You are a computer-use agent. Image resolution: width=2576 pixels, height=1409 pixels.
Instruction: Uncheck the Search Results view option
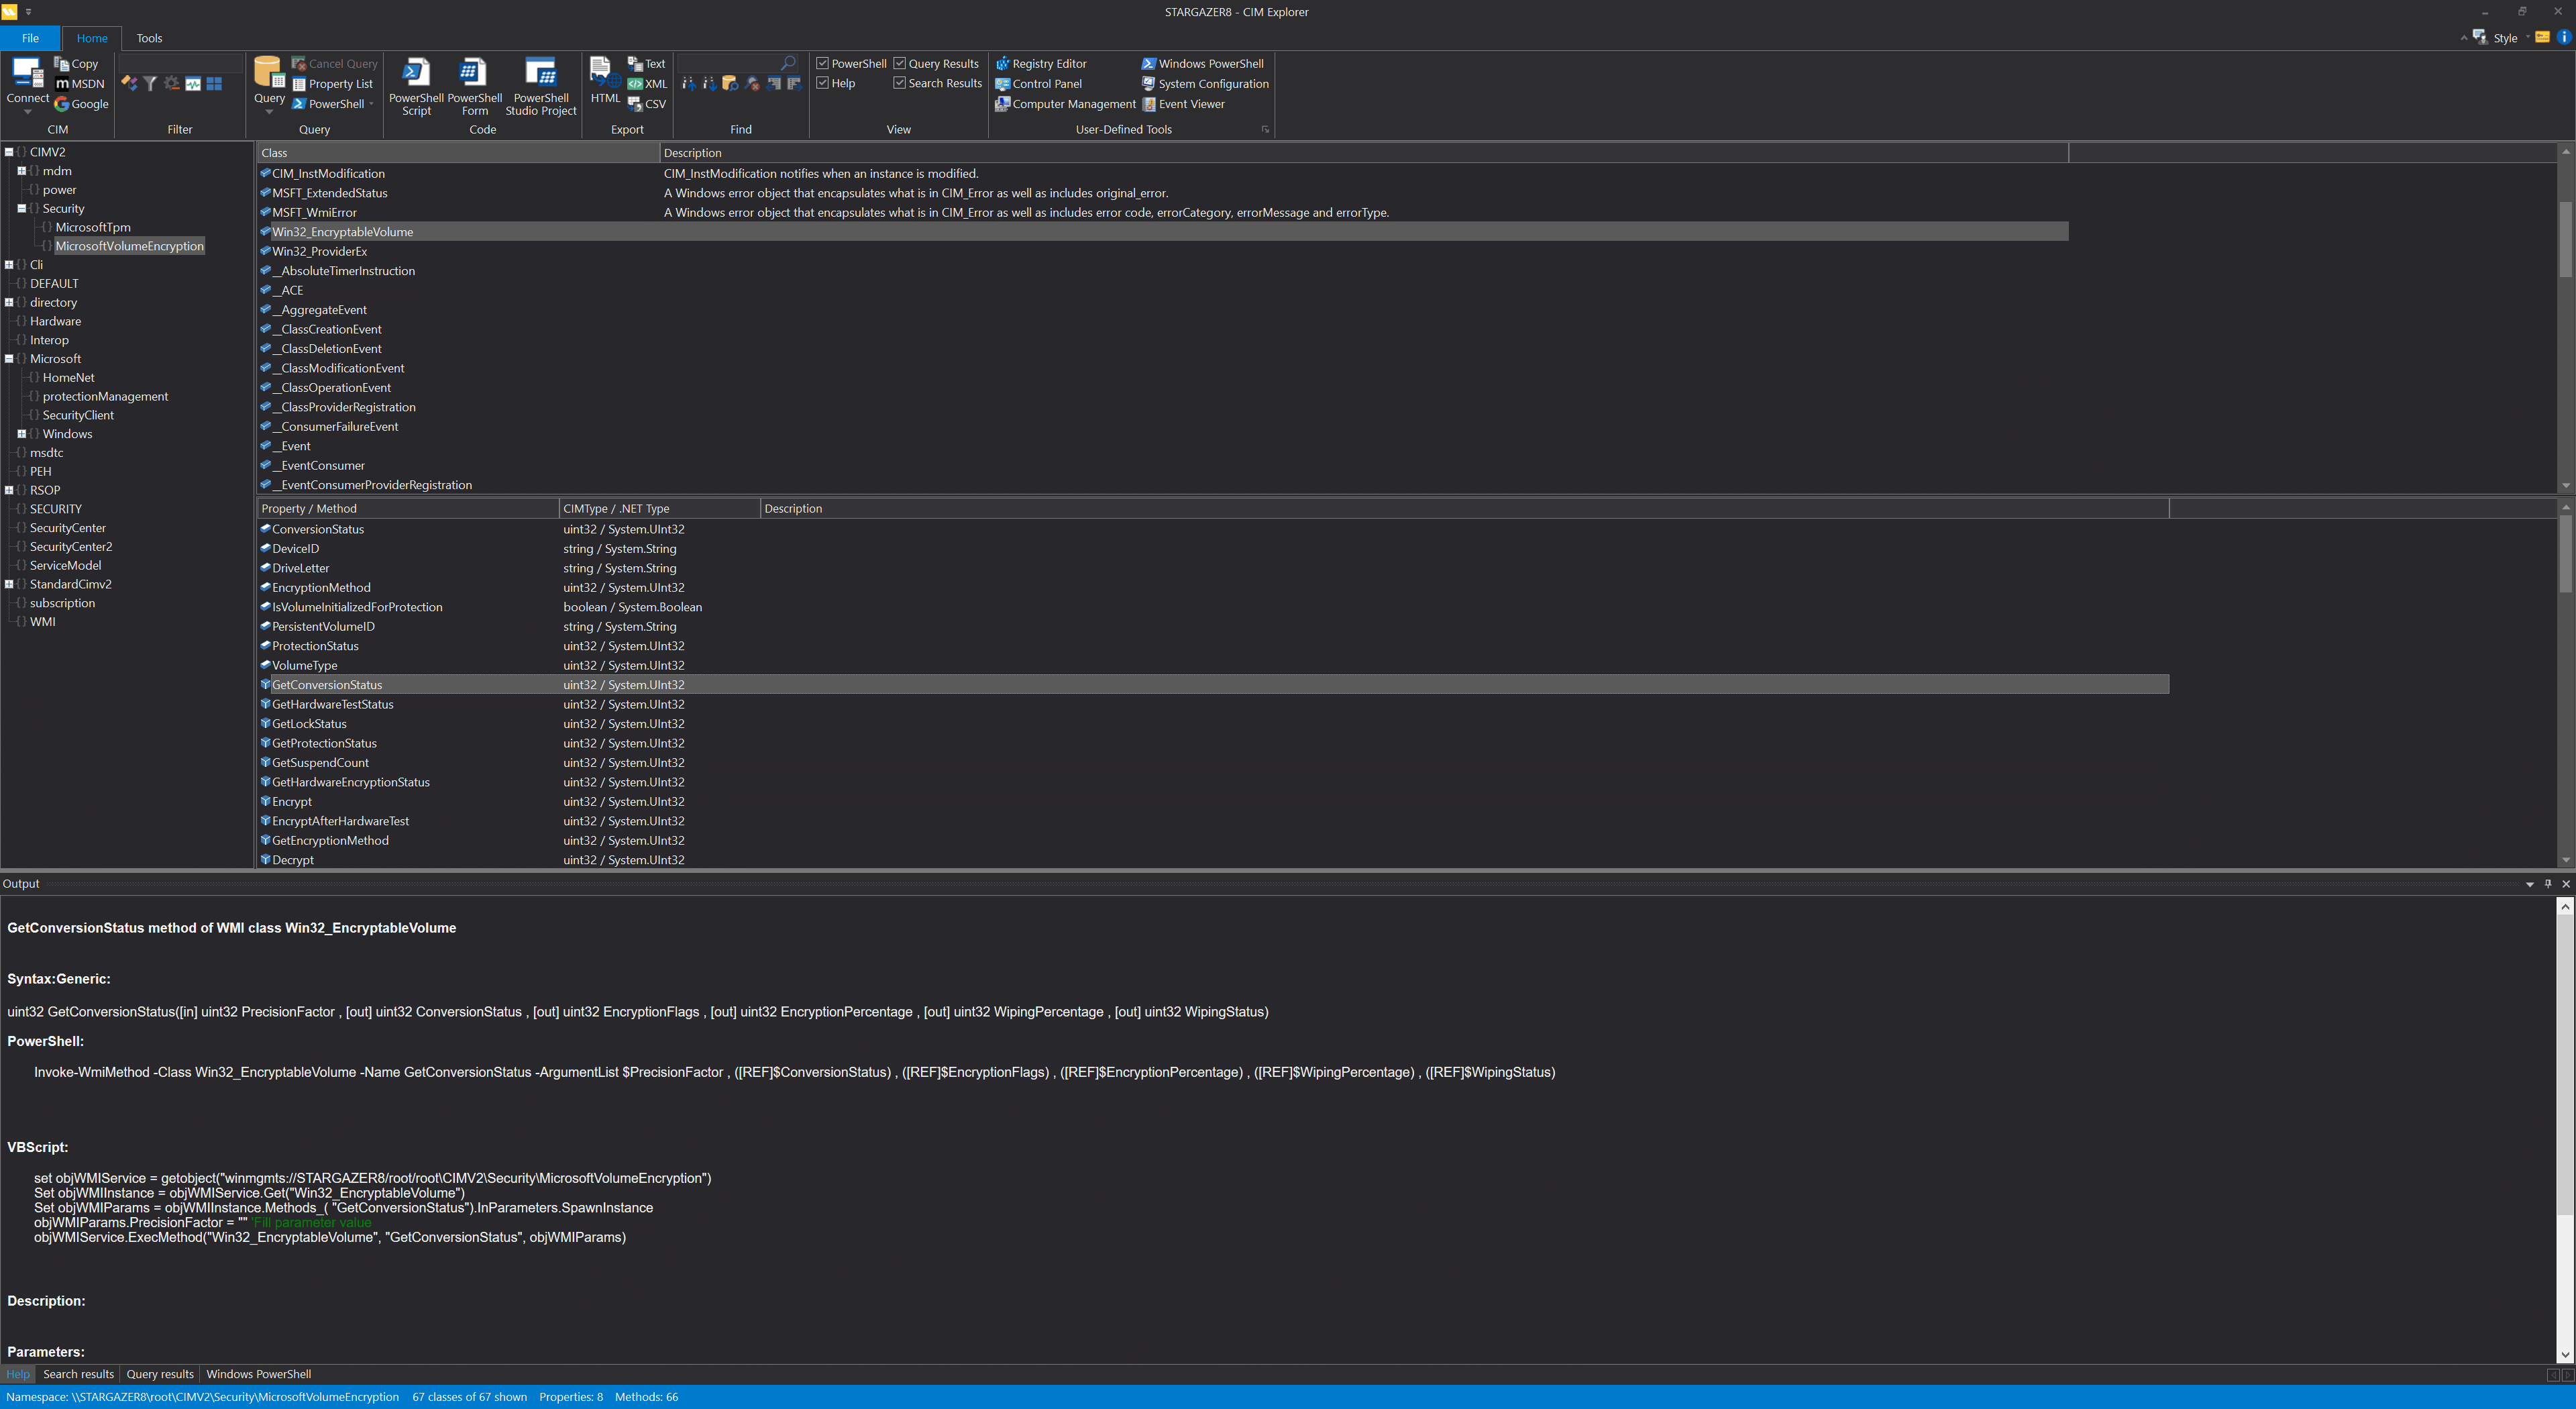899,83
